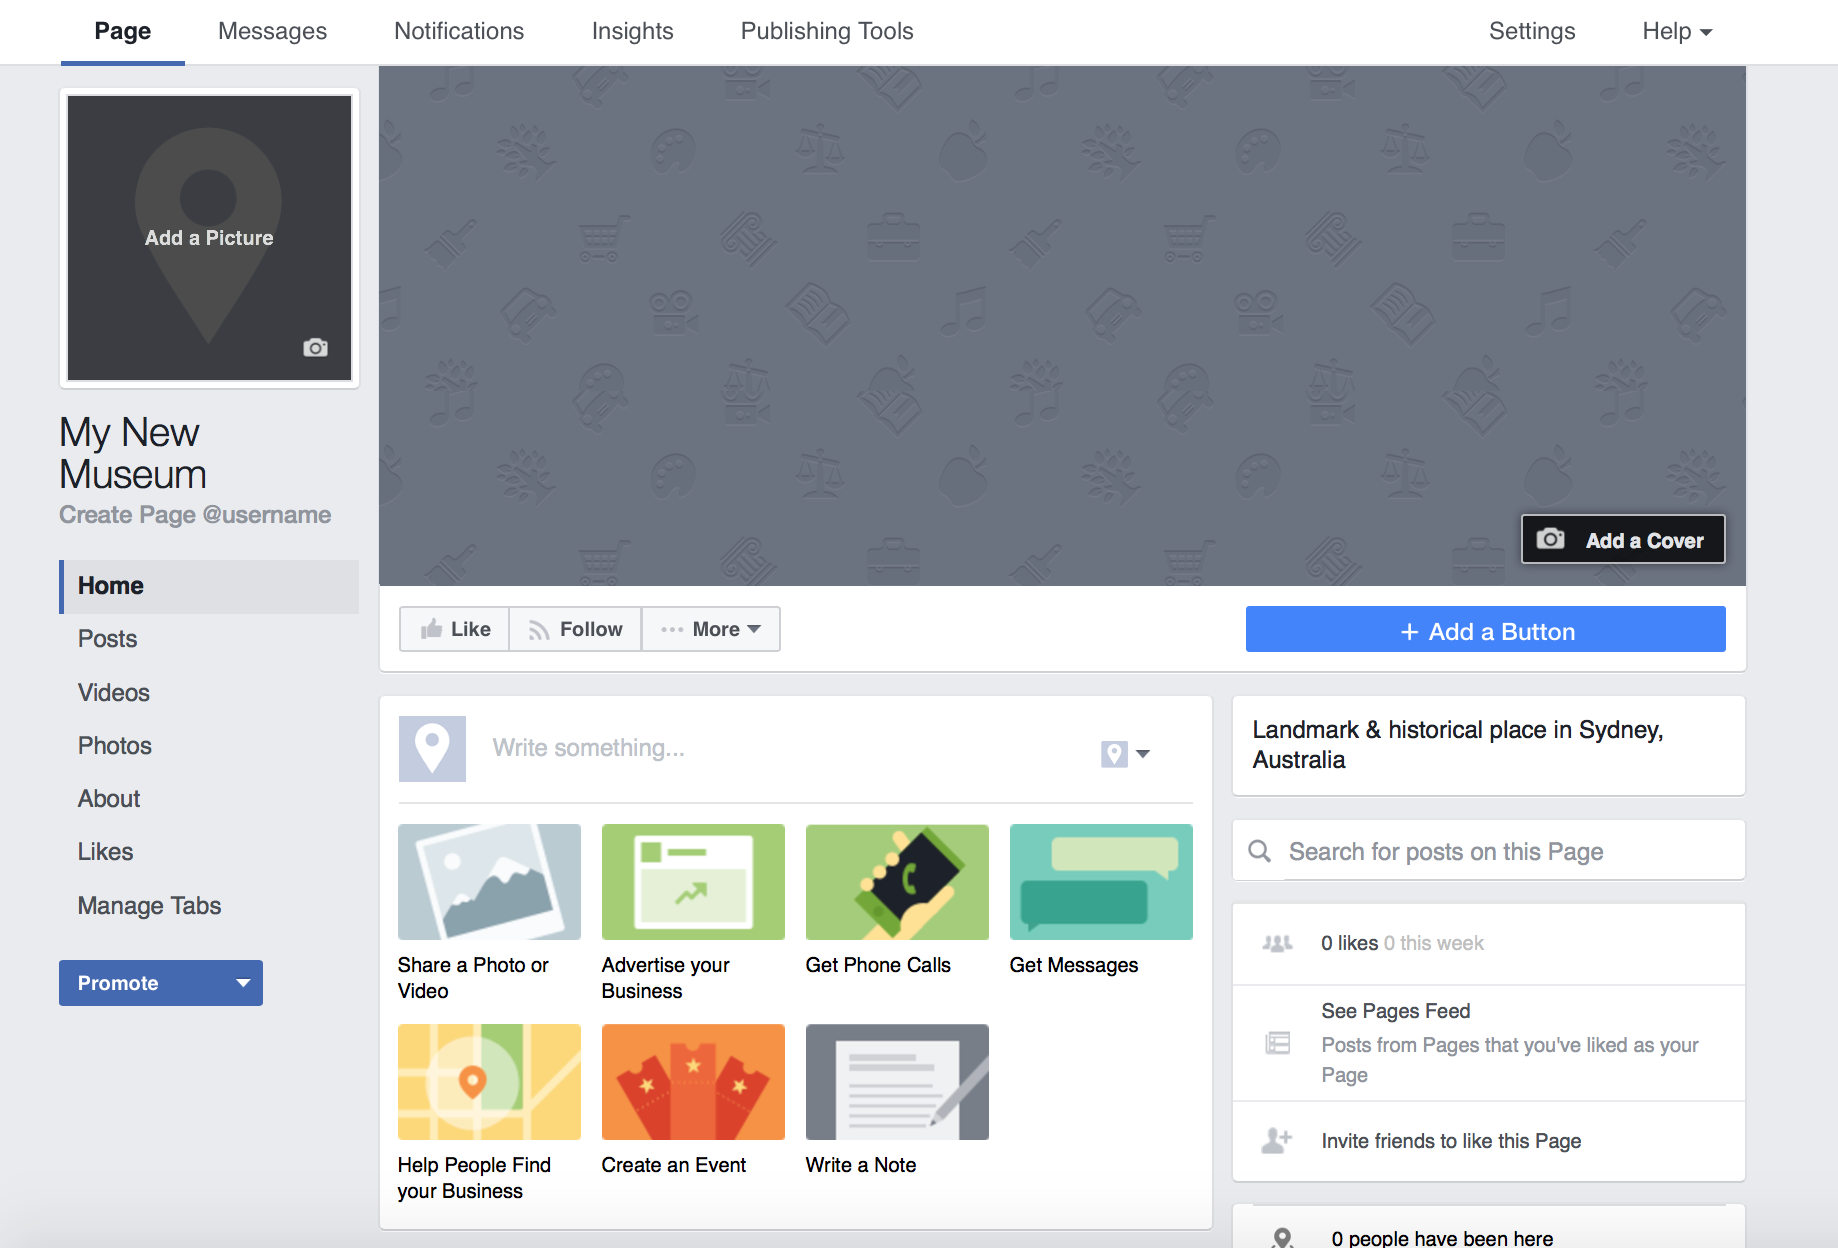This screenshot has height=1248, width=1838.
Task: Expand the More actions dropdown
Action: (x=711, y=629)
